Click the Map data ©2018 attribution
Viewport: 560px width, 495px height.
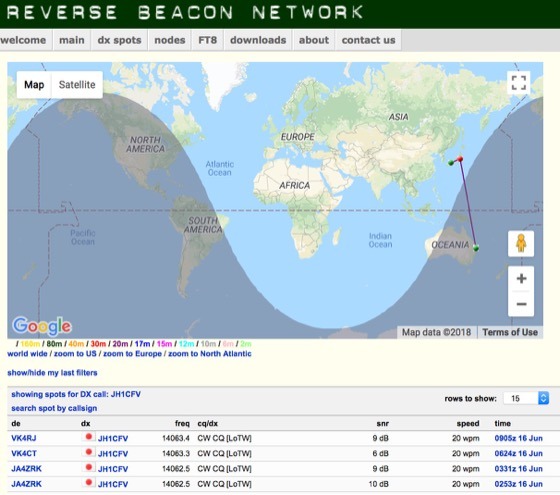[436, 332]
